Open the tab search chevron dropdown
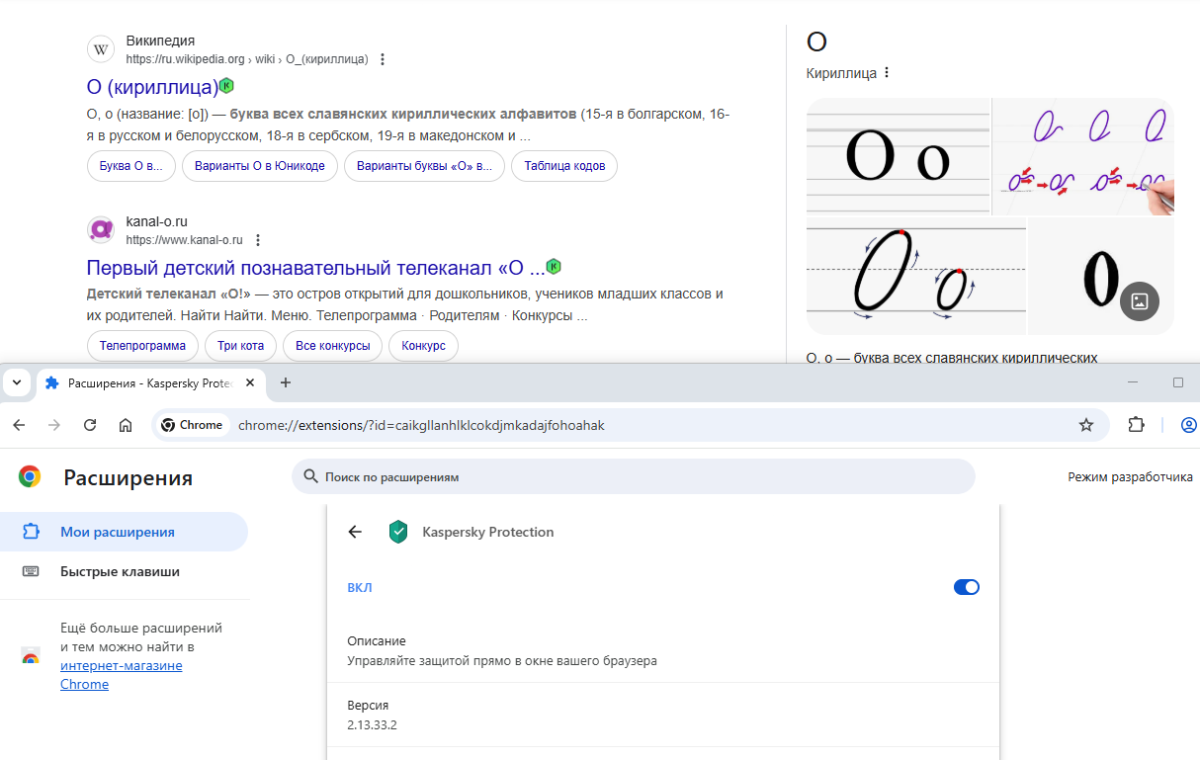 (x=16, y=383)
